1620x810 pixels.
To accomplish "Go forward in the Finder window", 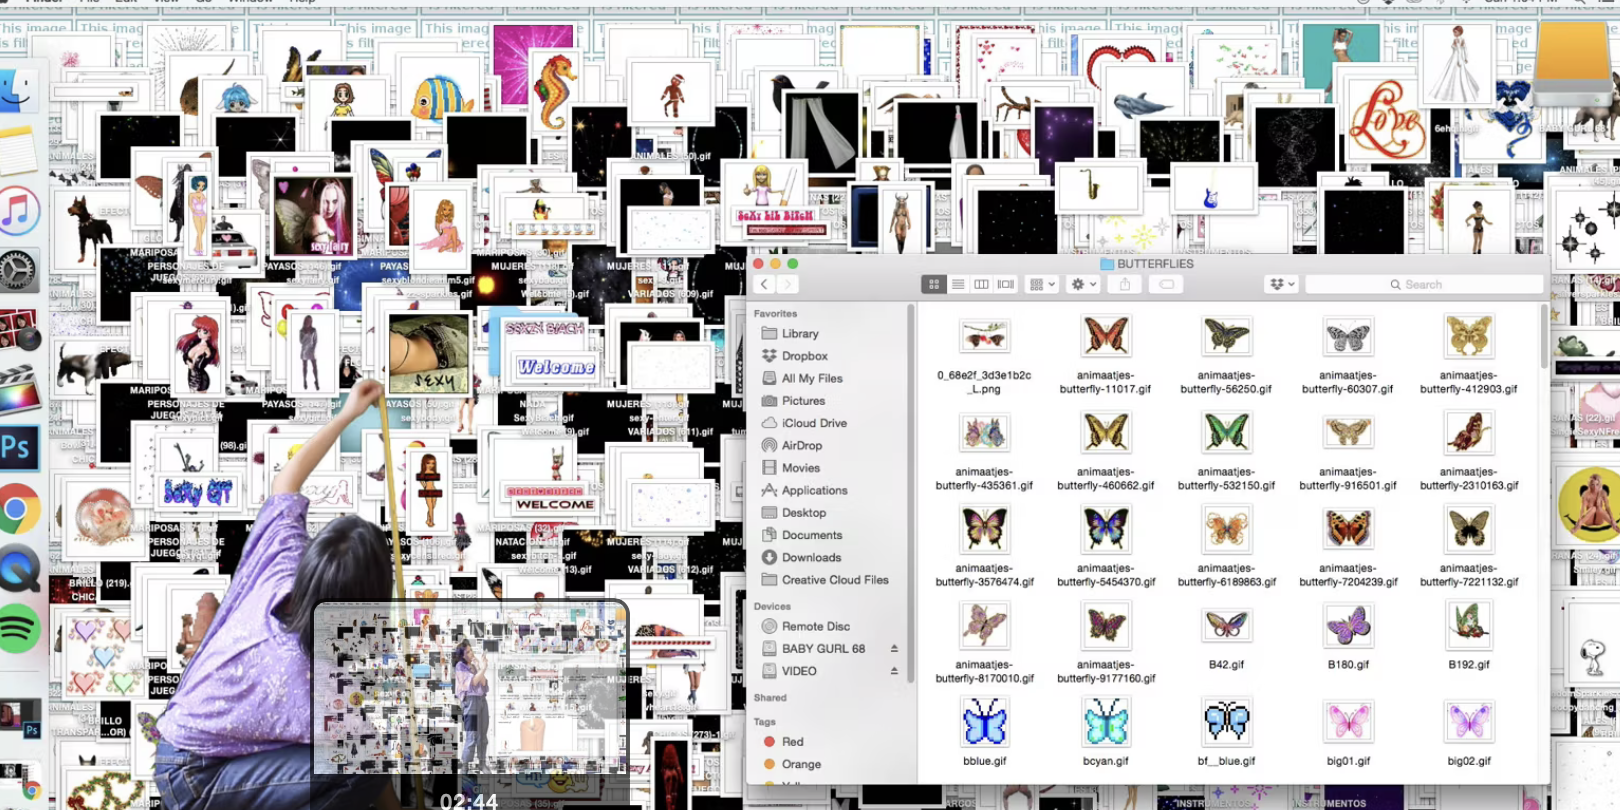I will (x=787, y=285).
